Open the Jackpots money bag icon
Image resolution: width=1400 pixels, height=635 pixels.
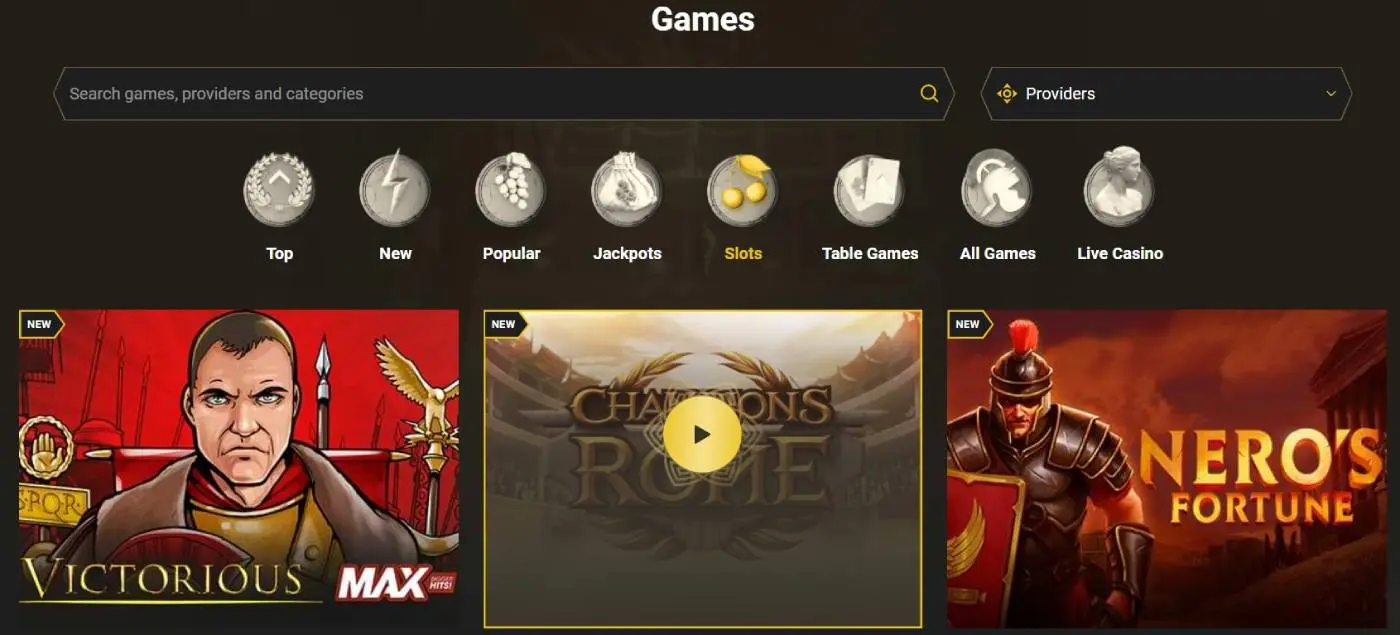(x=627, y=190)
